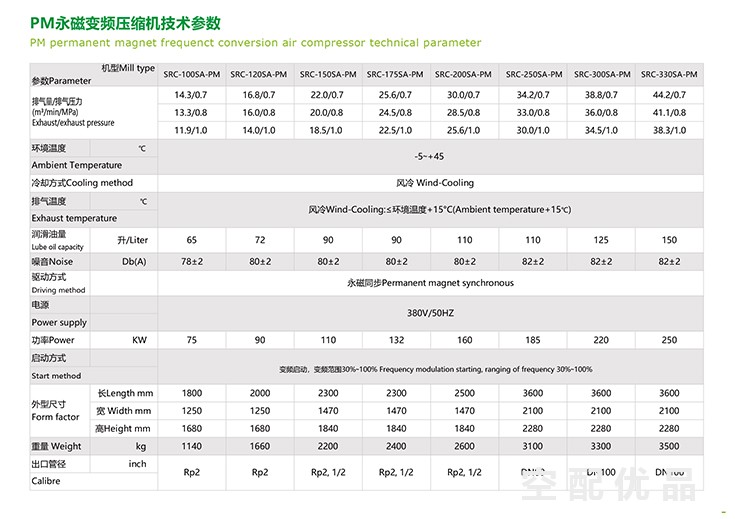
Task: Click the power value '220'
Action: (x=601, y=340)
